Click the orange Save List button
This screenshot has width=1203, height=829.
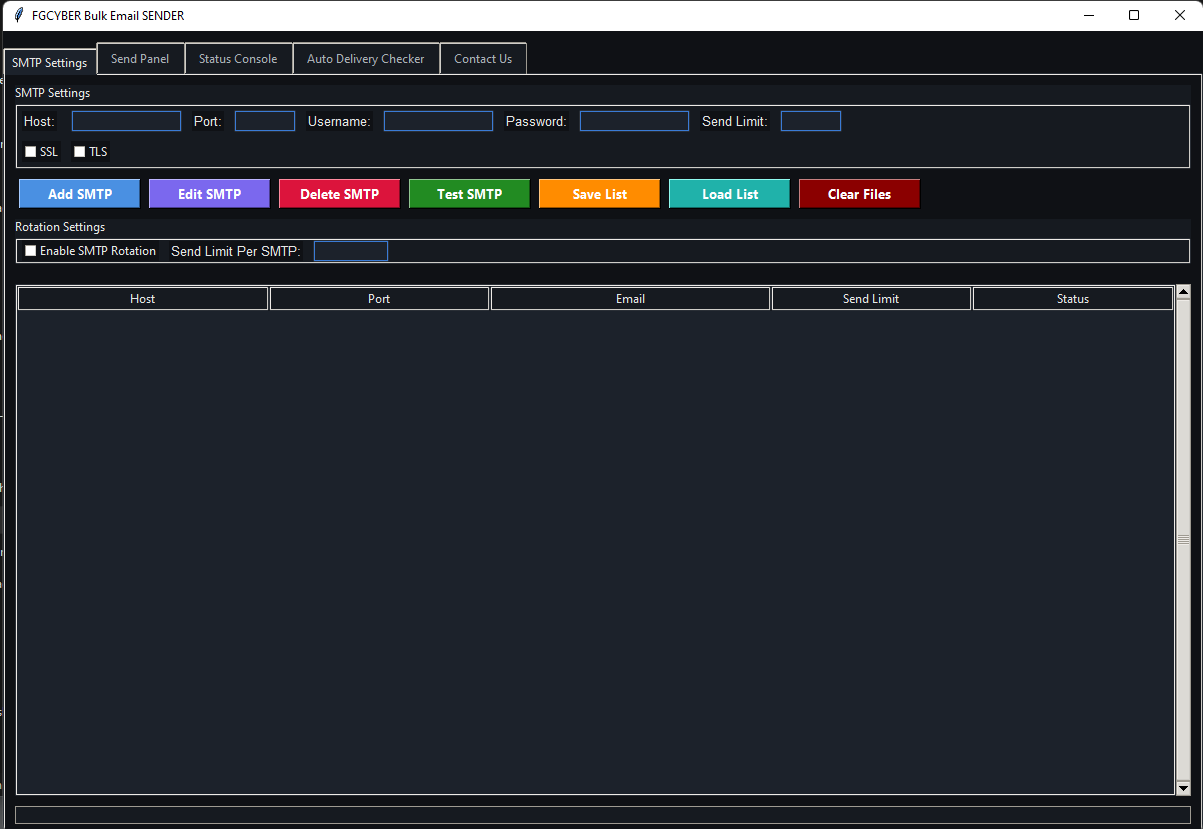pyautogui.click(x=599, y=194)
